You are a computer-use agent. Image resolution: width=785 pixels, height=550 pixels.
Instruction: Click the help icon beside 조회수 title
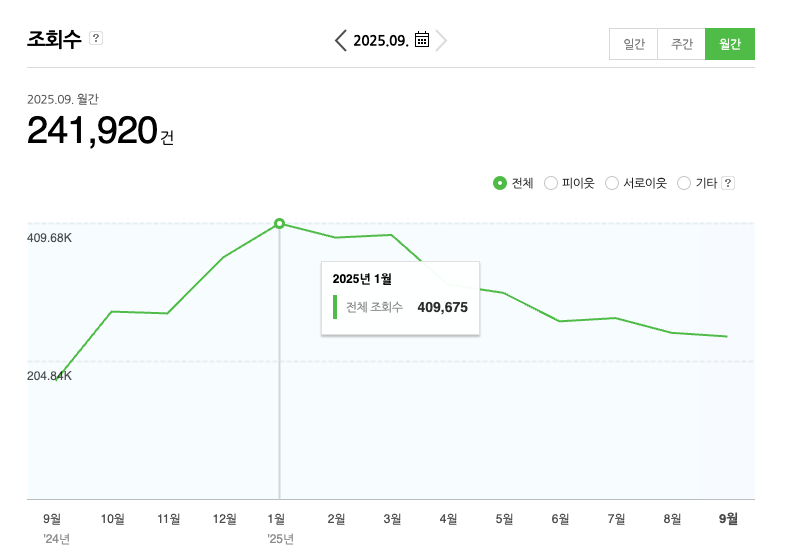click(96, 38)
